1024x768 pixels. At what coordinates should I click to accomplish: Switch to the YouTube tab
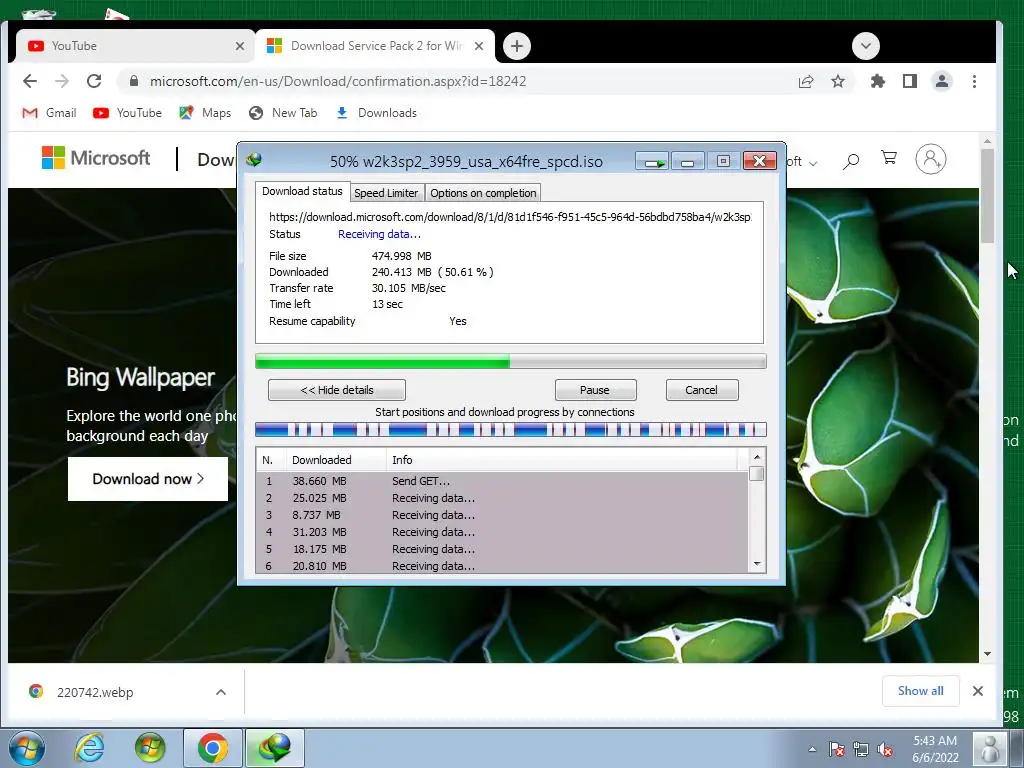(x=131, y=46)
